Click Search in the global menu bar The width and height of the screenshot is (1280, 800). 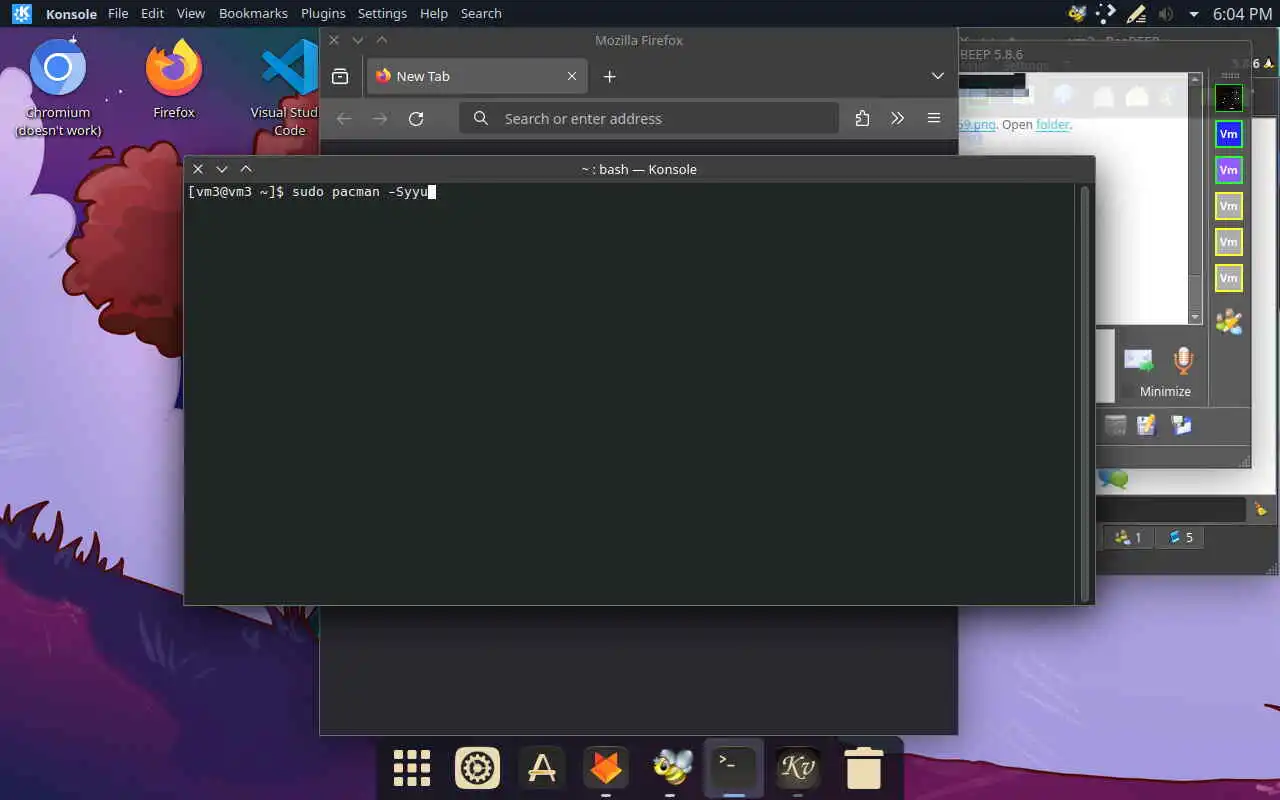click(481, 14)
